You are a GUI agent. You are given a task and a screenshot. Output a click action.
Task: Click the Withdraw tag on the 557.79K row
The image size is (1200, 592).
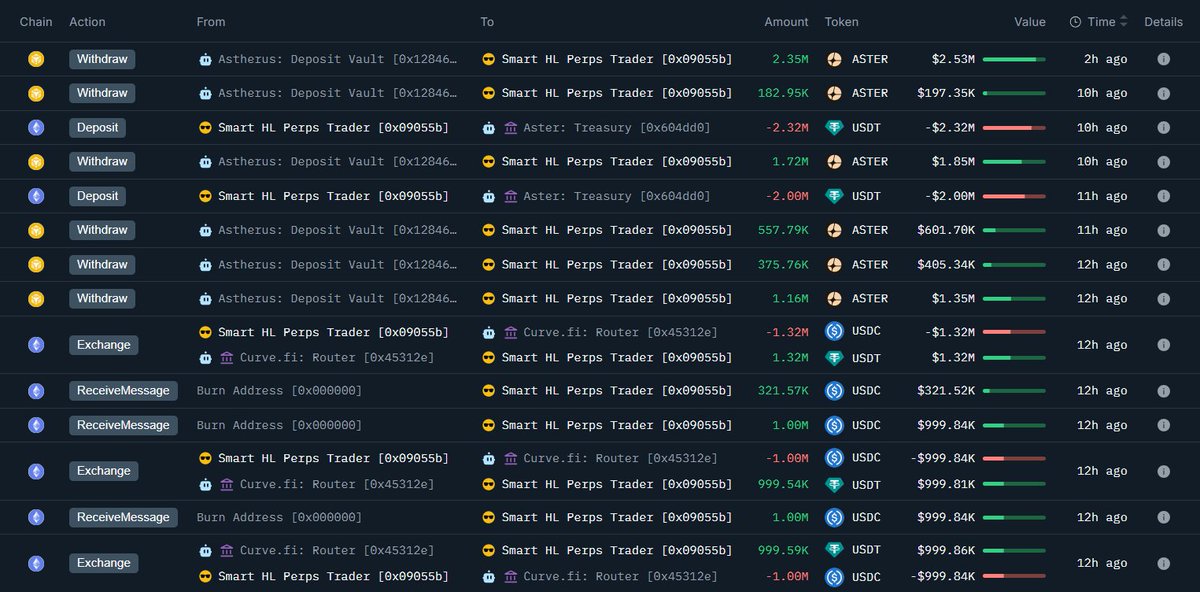pyautogui.click(x=102, y=230)
